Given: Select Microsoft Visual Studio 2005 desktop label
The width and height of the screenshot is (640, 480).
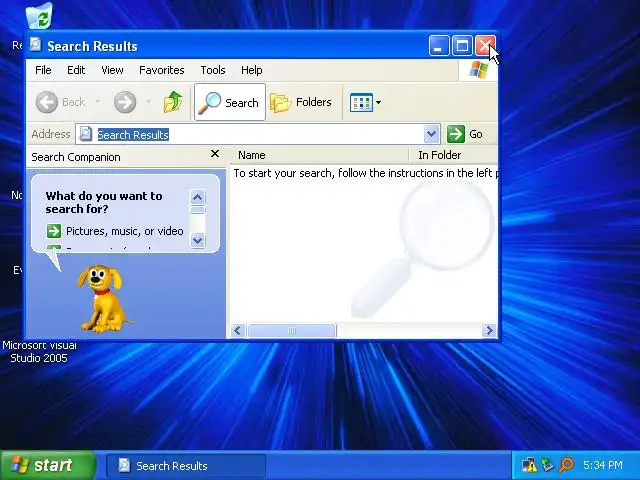Looking at the screenshot, I should click(39, 352).
